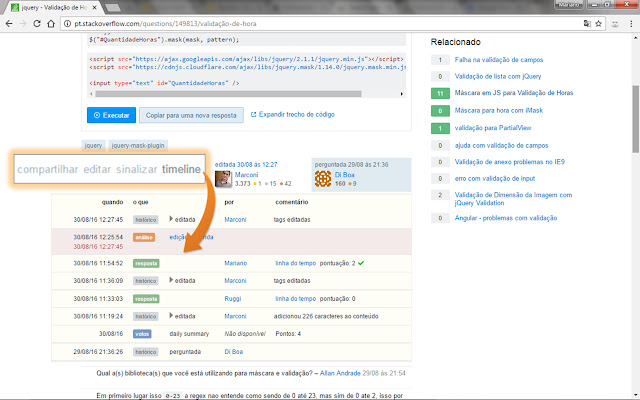The width and height of the screenshot is (640, 400).
Task: Expand the 11:36:09 editada row triangle
Action: point(171,280)
